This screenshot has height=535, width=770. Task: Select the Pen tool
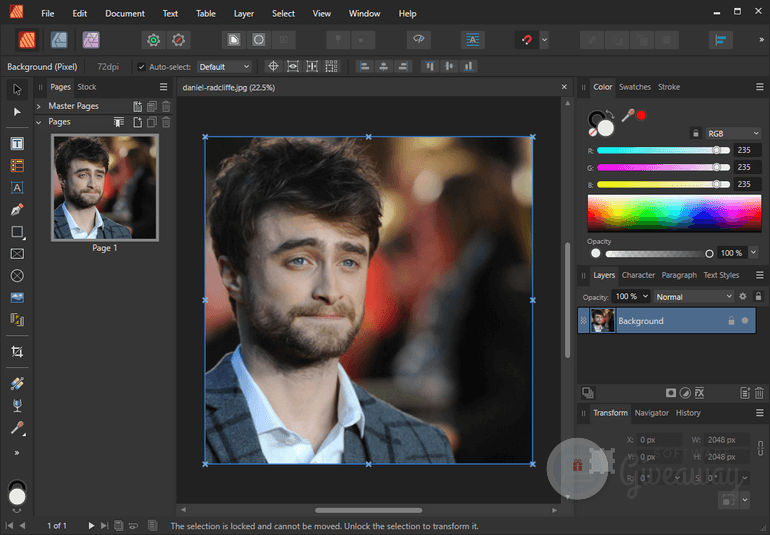tap(17, 210)
